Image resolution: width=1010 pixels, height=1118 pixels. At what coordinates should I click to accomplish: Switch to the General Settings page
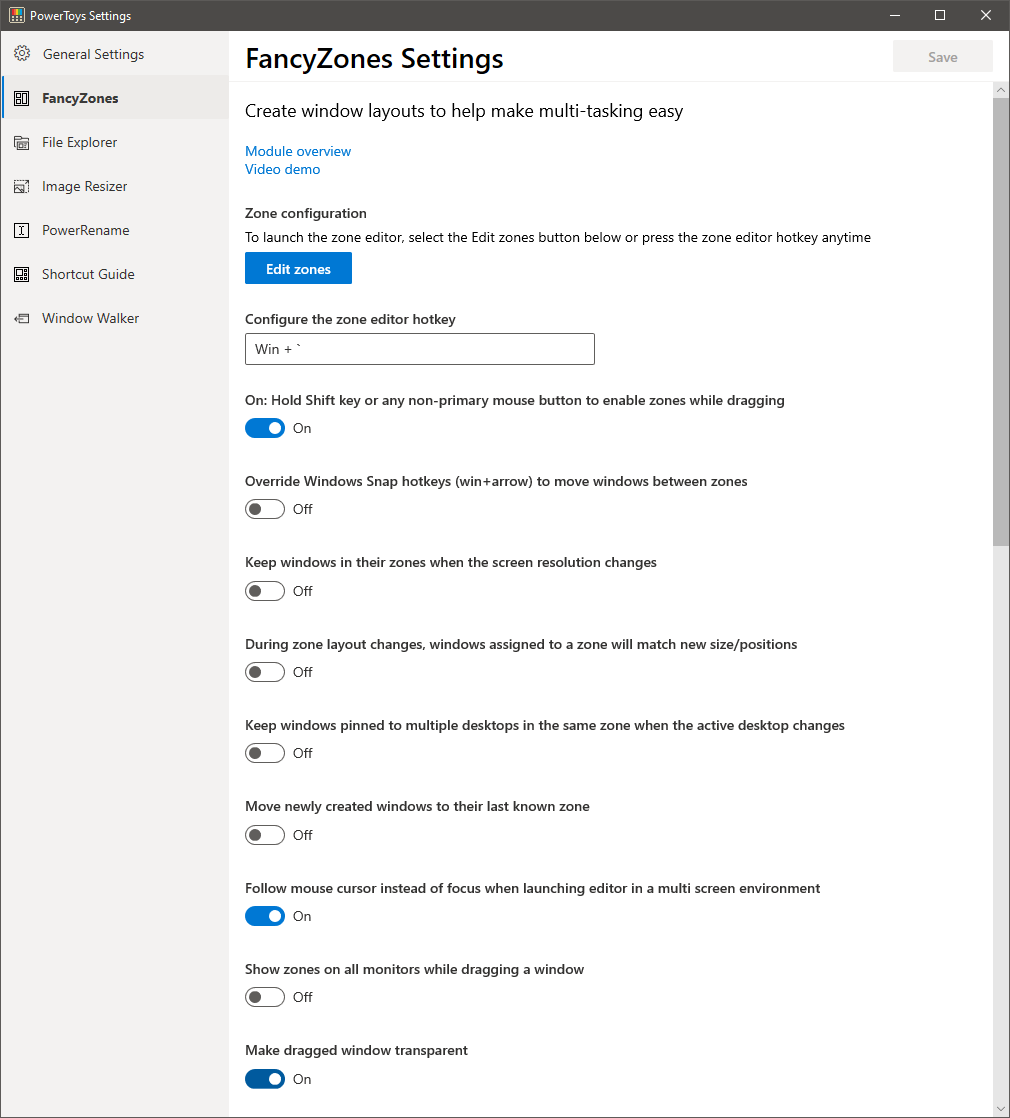[x=93, y=53]
